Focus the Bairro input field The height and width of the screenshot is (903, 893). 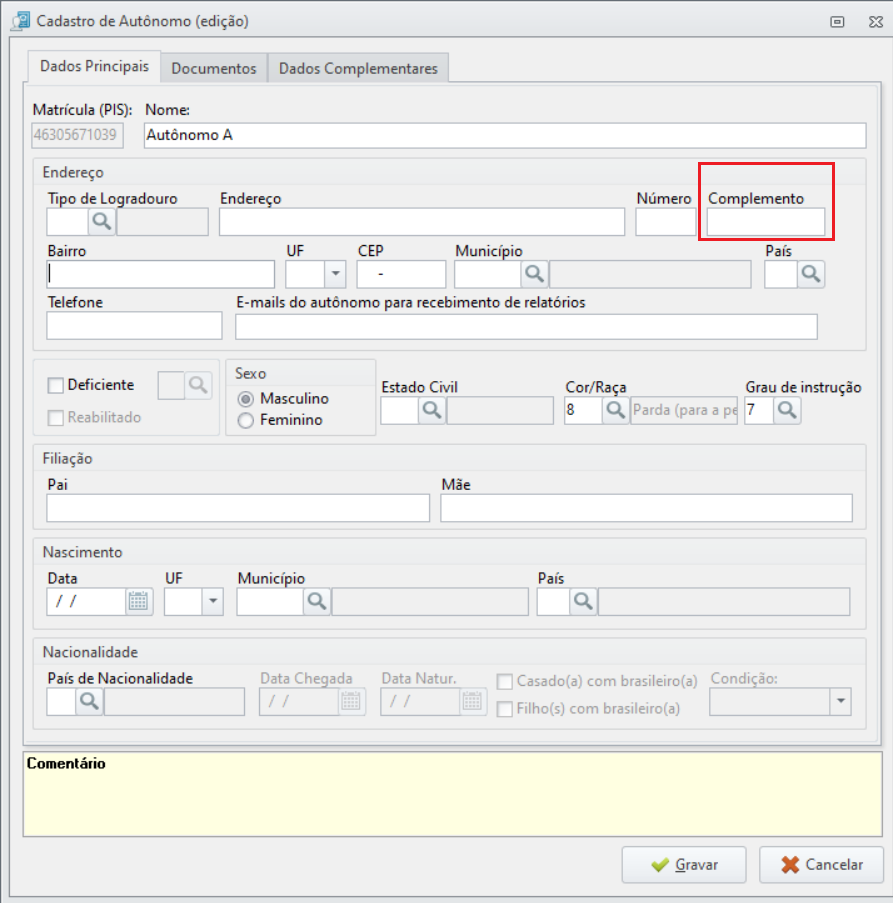[161, 274]
